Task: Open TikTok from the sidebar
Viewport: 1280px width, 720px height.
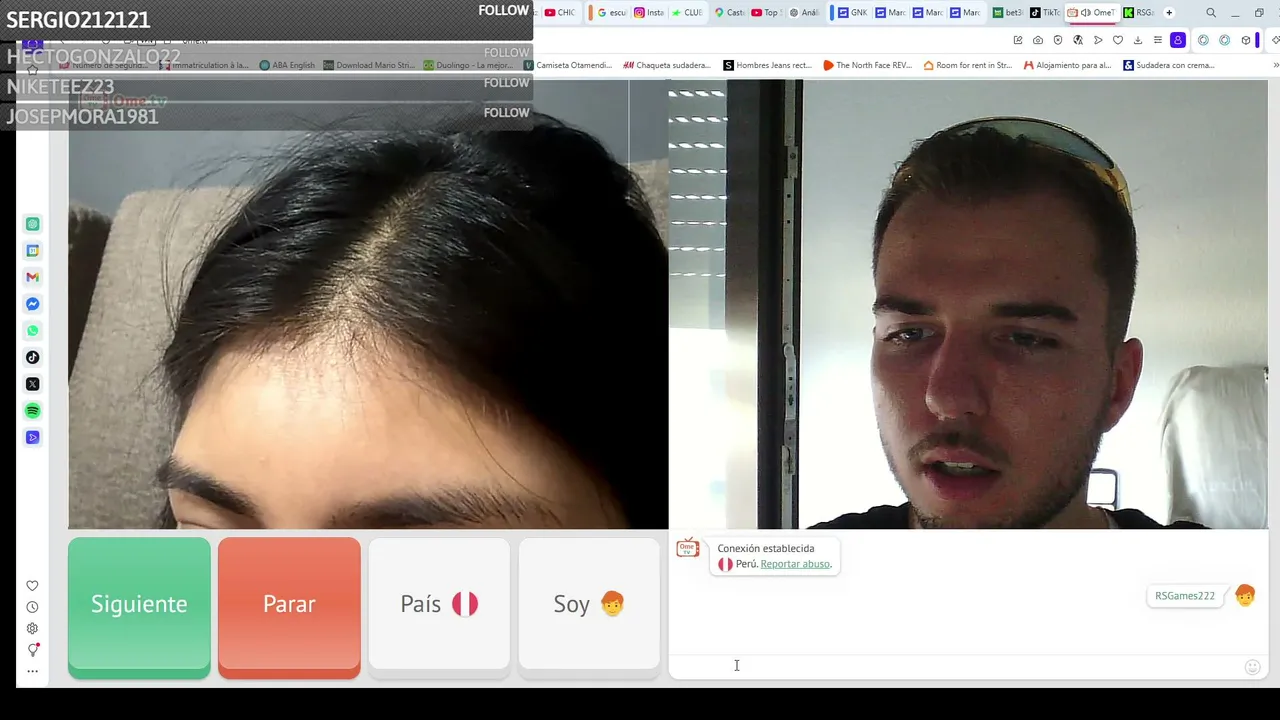Action: (33, 357)
